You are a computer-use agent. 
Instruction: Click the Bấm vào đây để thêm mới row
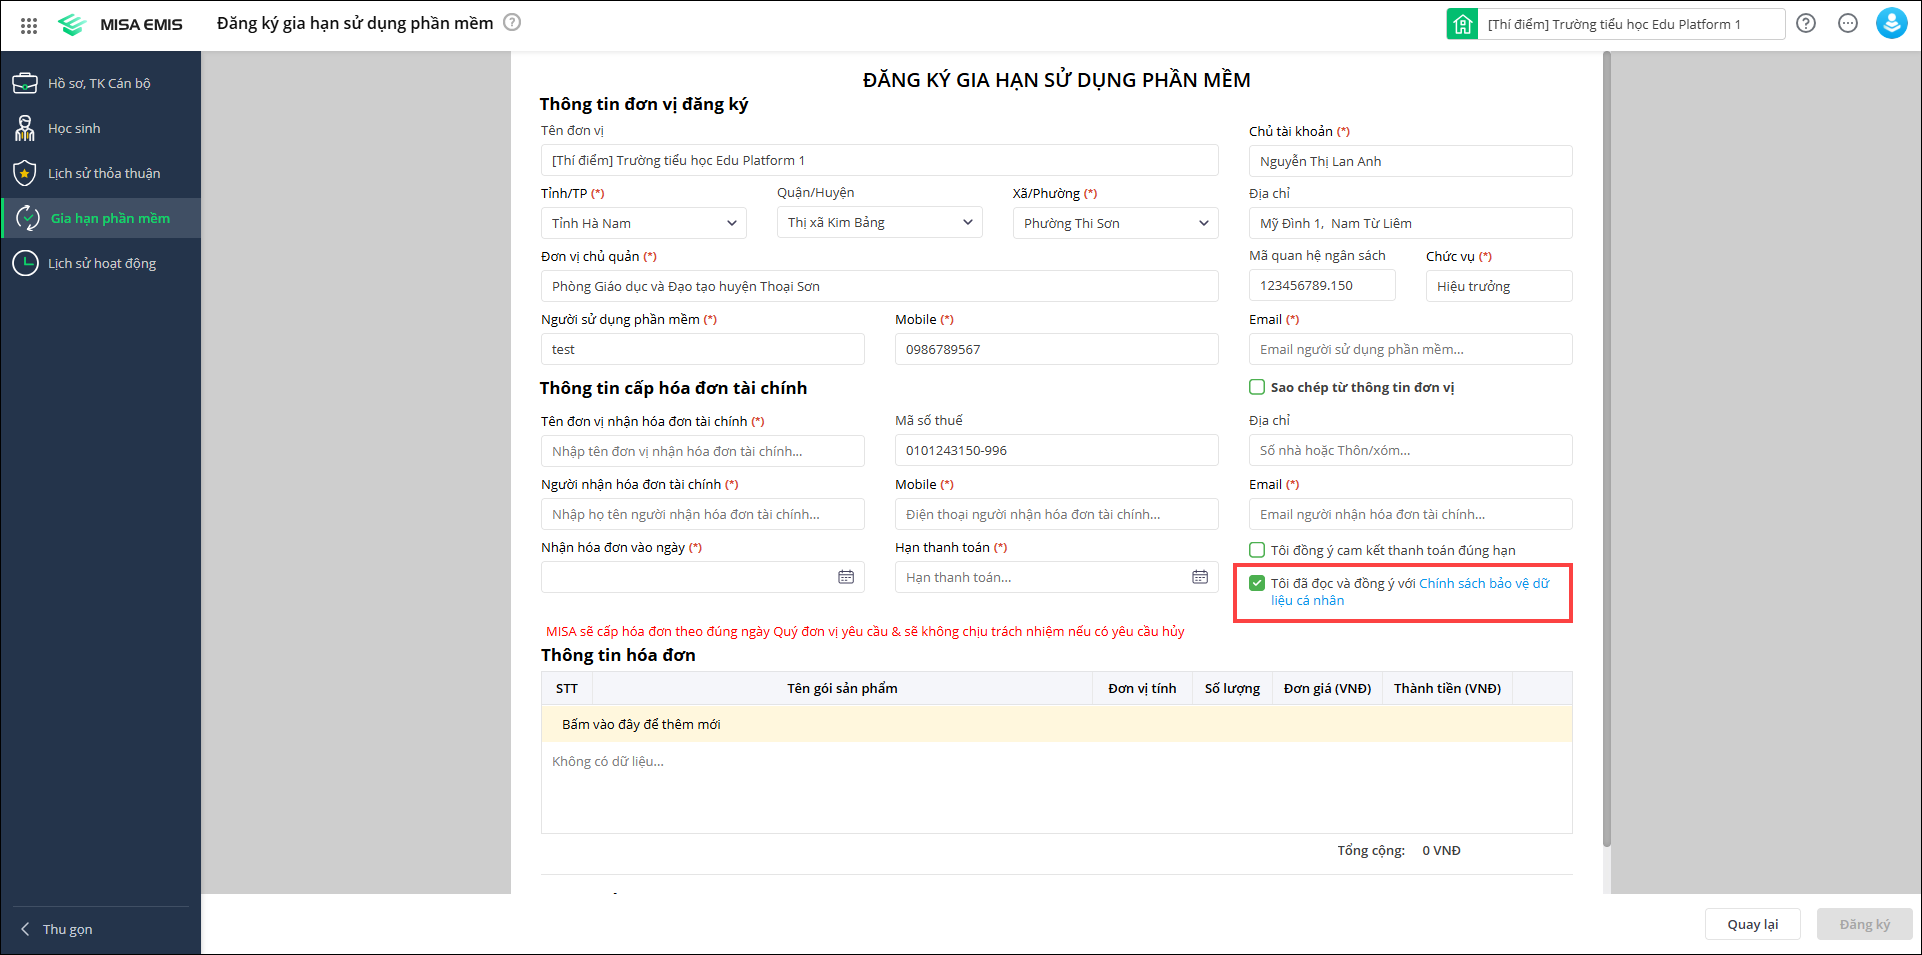[641, 724]
